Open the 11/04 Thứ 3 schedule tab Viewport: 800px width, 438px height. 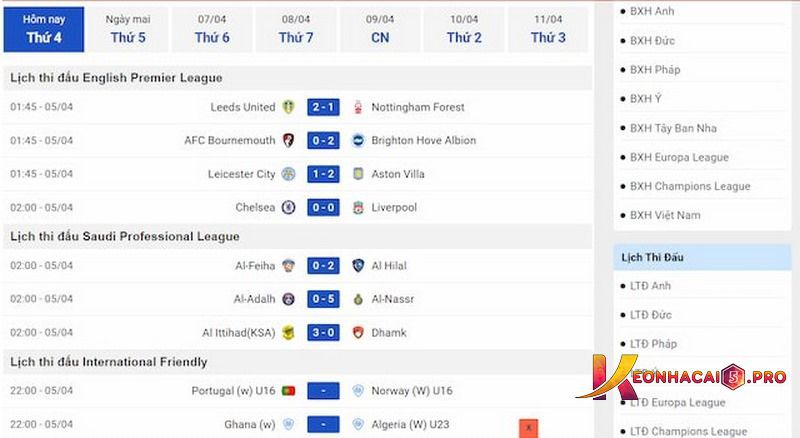point(548,29)
